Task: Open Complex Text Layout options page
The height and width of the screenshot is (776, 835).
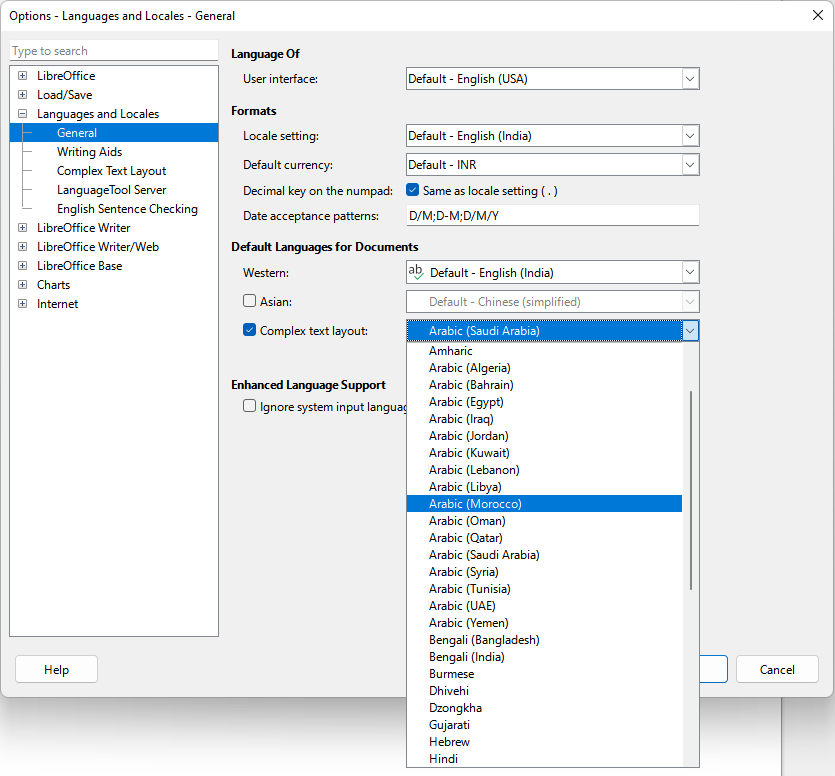Action: tap(111, 171)
